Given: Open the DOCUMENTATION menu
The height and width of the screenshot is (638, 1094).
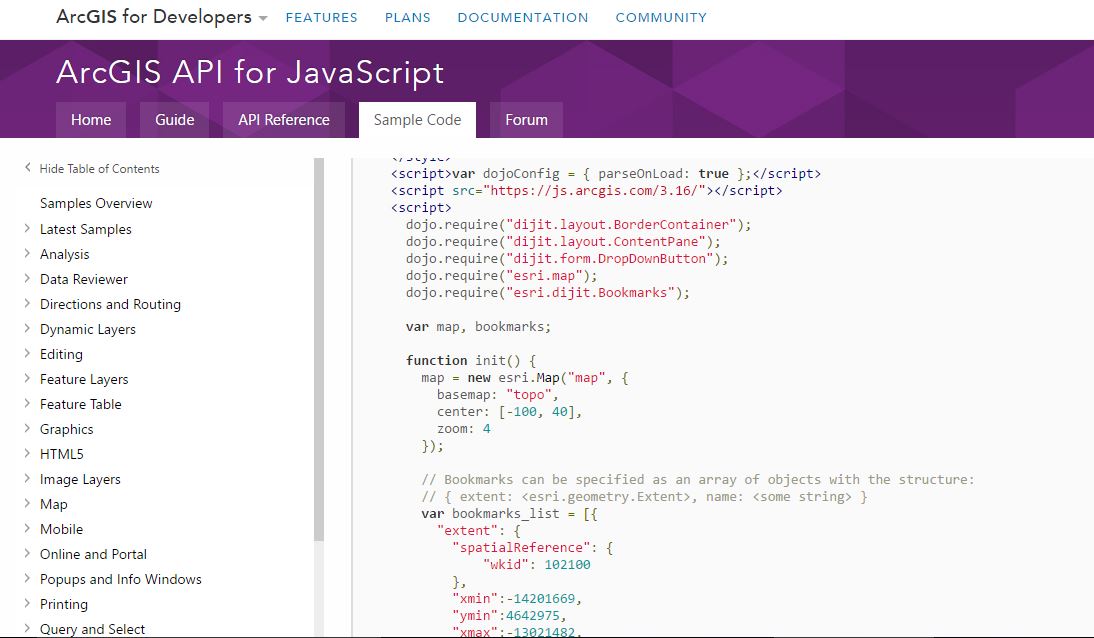Looking at the screenshot, I should pos(523,17).
